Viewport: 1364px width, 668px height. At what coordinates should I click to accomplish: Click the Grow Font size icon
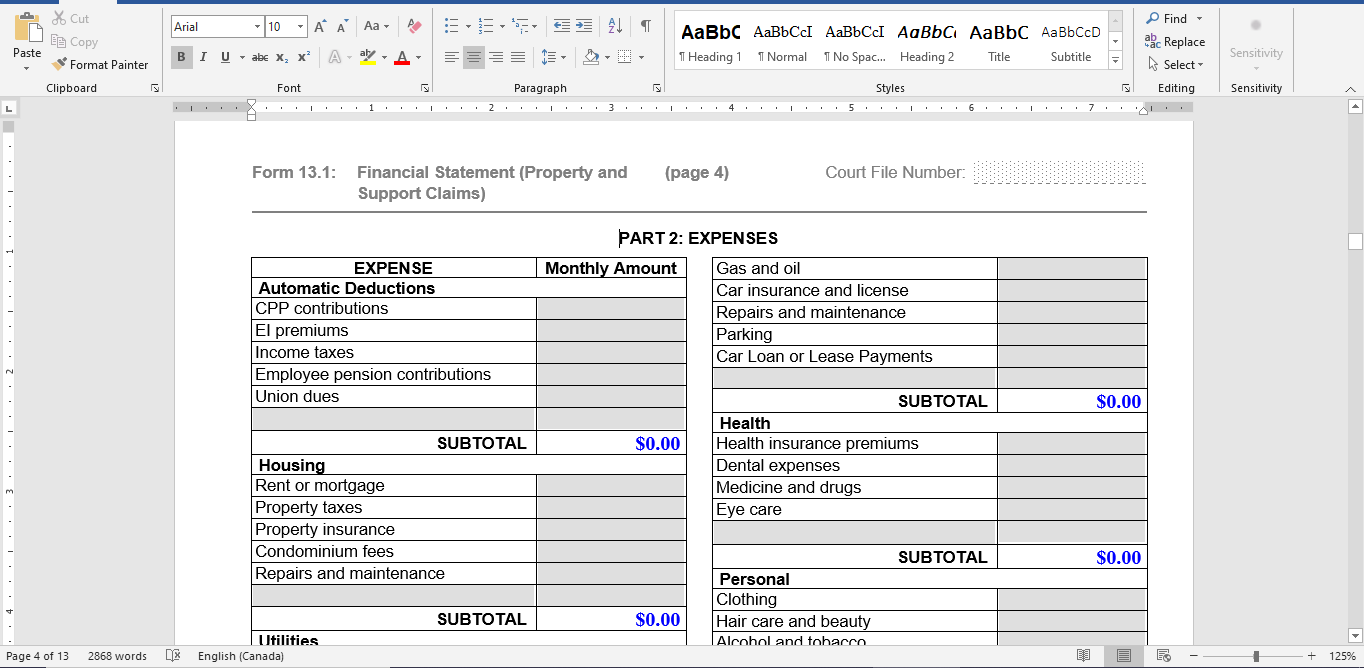(x=320, y=27)
